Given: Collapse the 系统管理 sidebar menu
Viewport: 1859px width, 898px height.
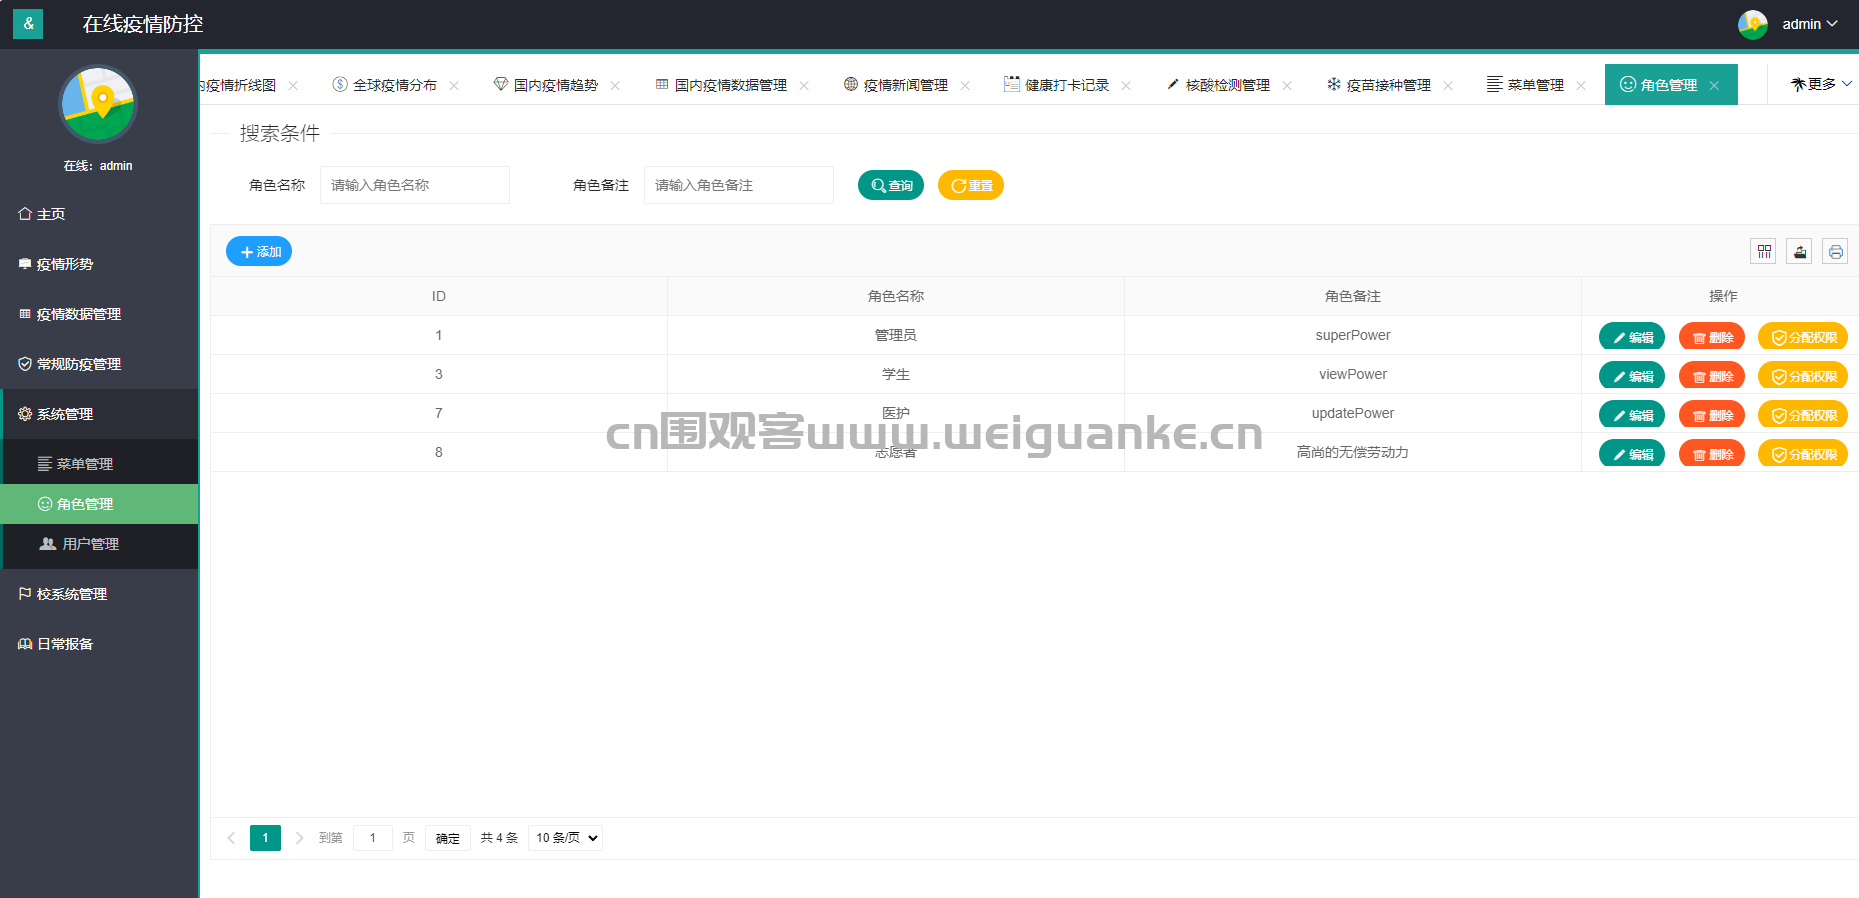Looking at the screenshot, I should [66, 414].
